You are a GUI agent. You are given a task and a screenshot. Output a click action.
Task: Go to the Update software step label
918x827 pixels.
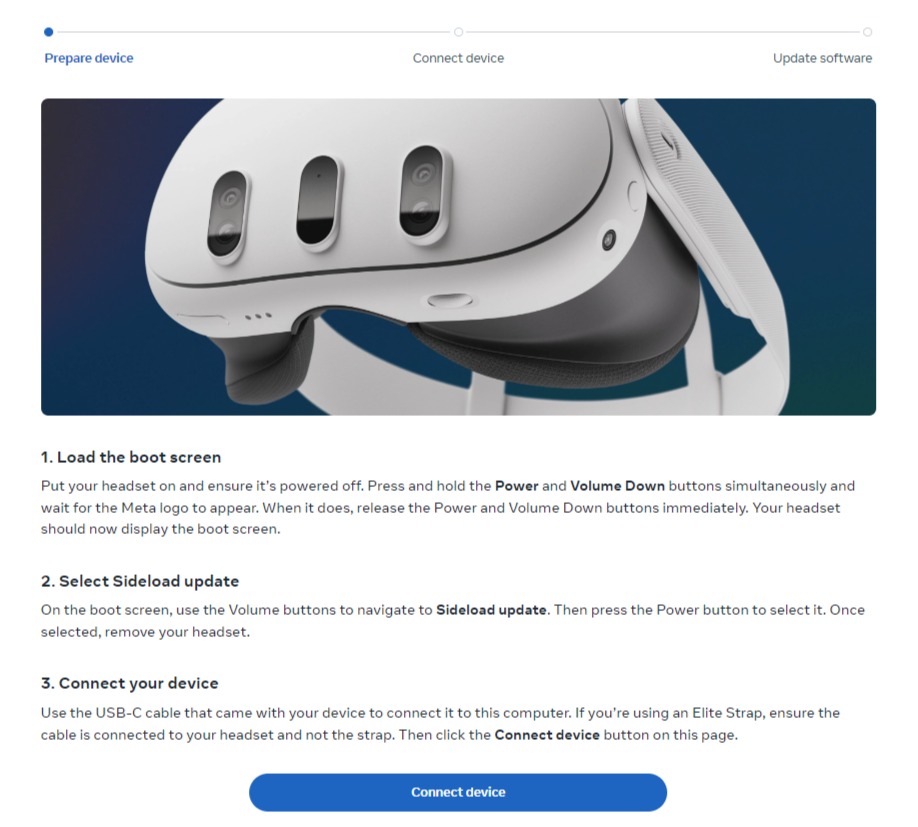tap(822, 58)
